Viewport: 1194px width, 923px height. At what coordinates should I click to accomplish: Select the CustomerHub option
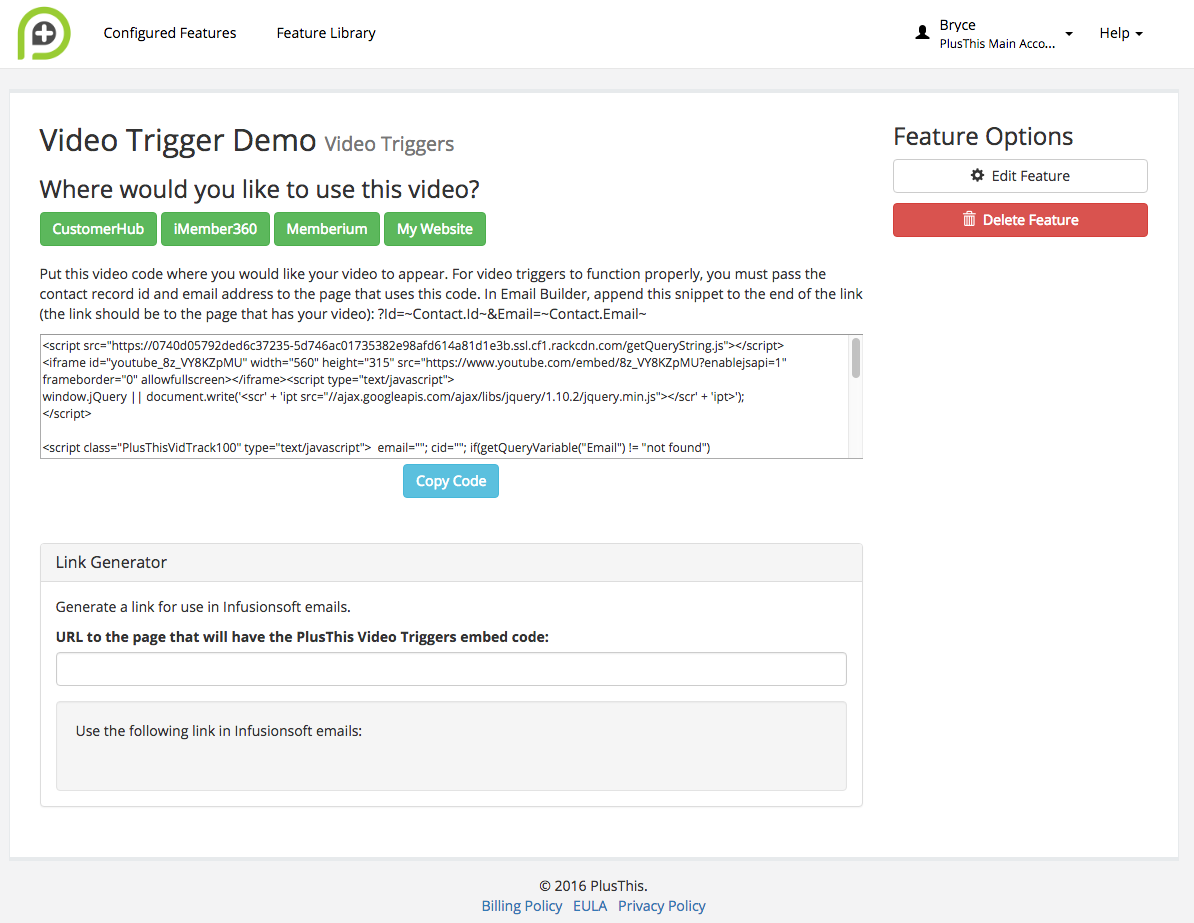[x=98, y=228]
